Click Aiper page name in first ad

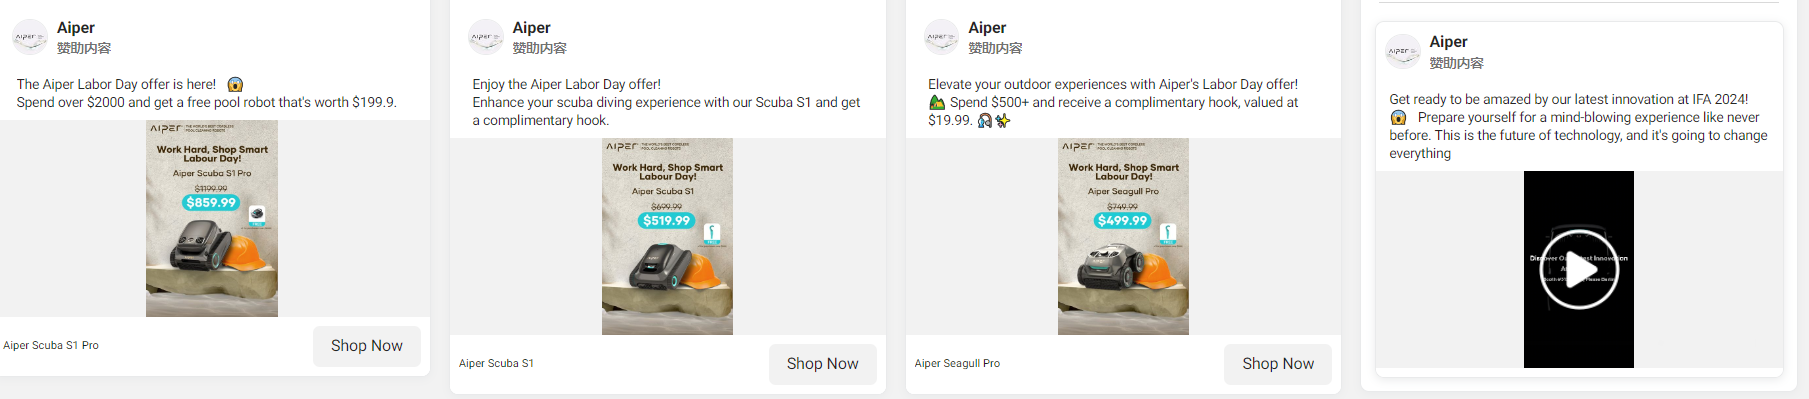(76, 28)
